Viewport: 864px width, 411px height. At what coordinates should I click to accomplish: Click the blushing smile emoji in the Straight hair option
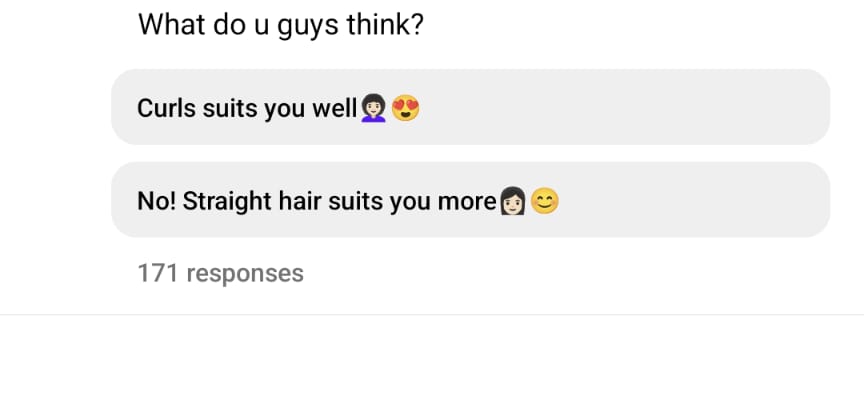point(544,201)
